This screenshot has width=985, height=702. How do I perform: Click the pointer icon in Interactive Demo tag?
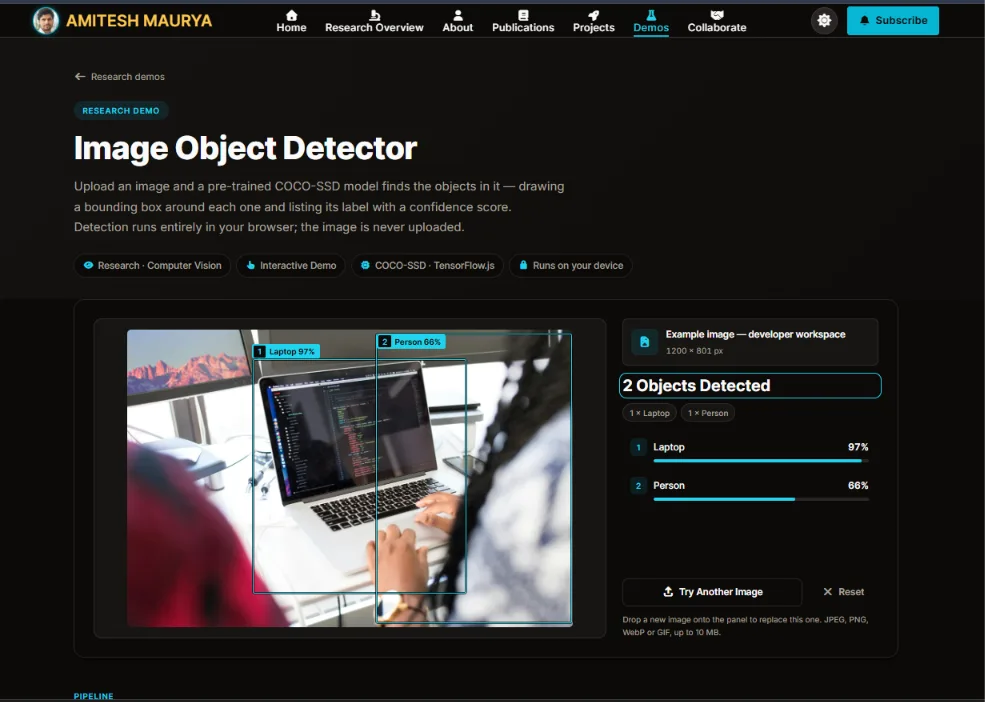[251, 265]
